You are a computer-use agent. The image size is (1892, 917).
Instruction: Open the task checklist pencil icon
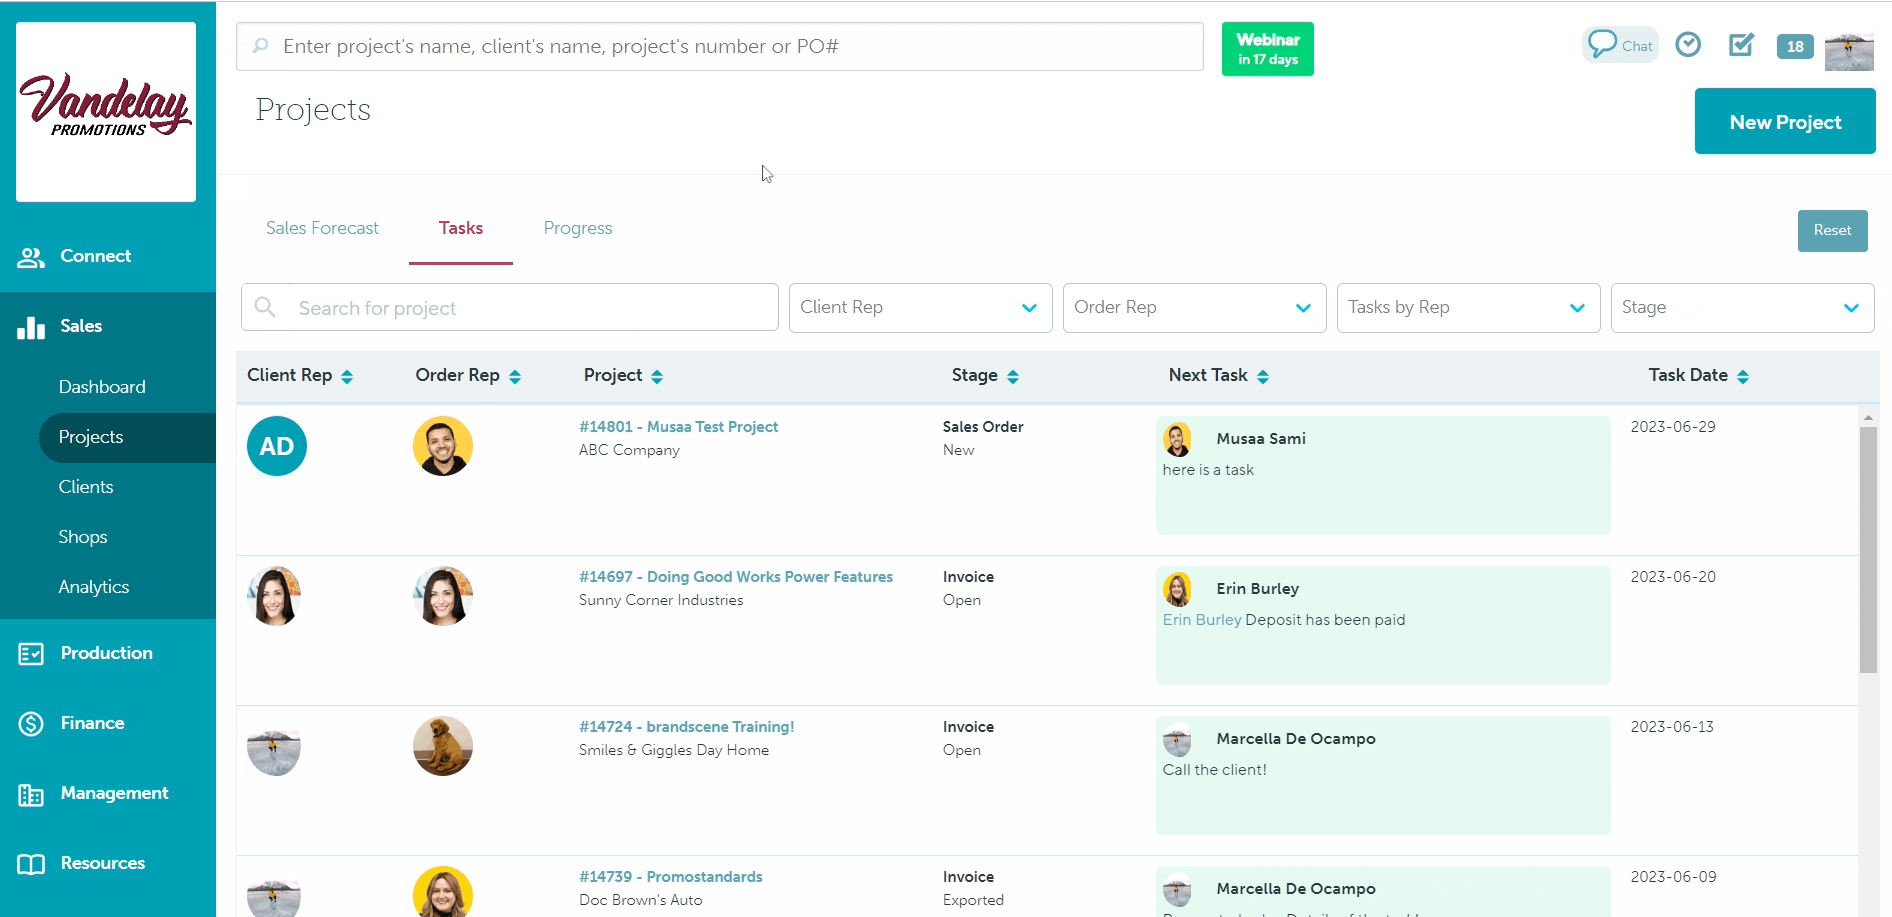1741,45
